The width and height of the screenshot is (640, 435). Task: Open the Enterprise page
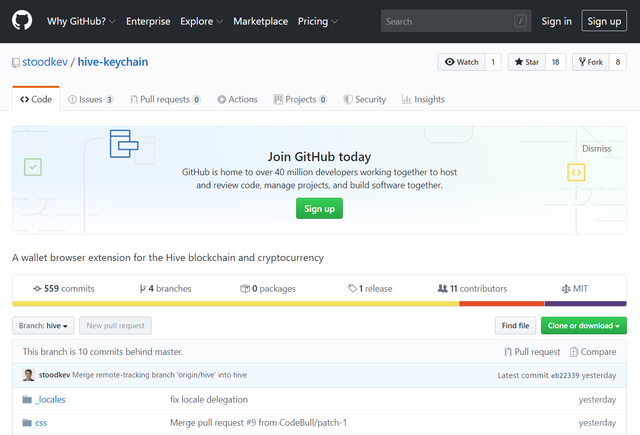148,21
